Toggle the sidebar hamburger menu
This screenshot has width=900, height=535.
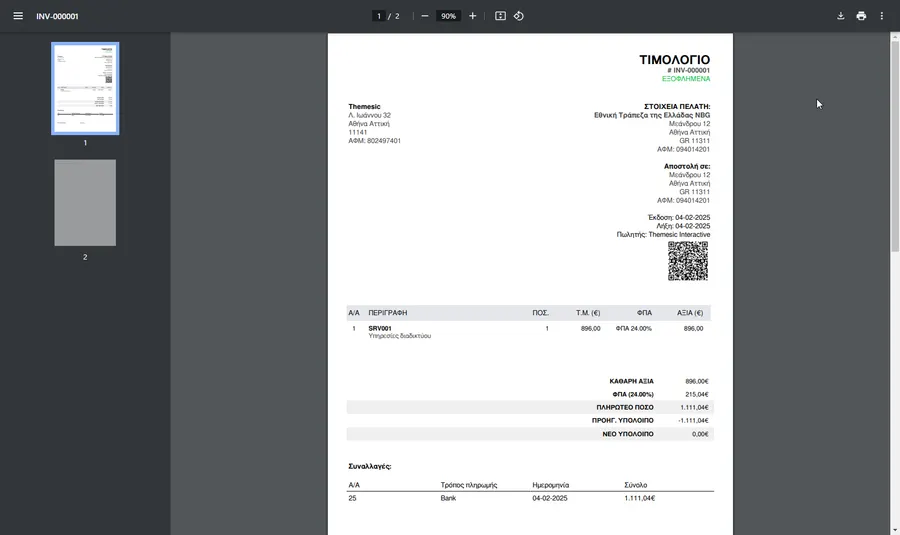coord(18,16)
